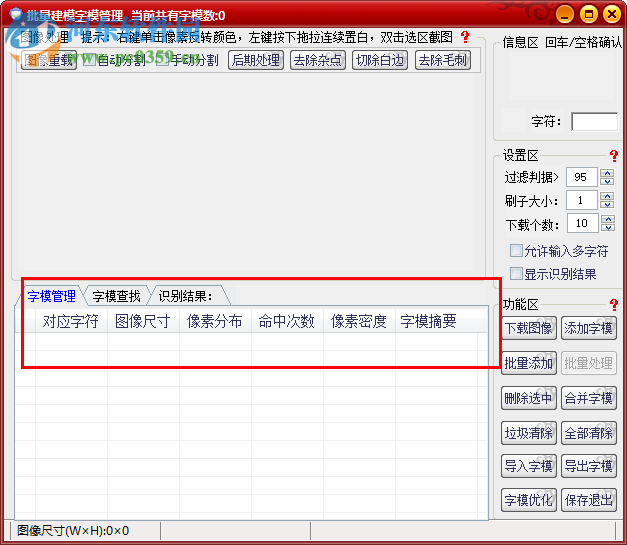Click the 垃圾清除 button
This screenshot has height=545, width=627.
[529, 433]
